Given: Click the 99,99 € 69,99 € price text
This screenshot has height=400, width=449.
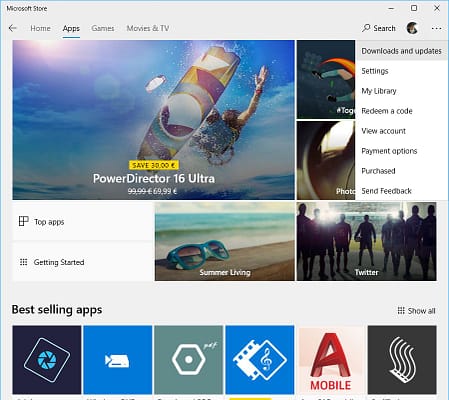Looking at the screenshot, I should tap(152, 191).
